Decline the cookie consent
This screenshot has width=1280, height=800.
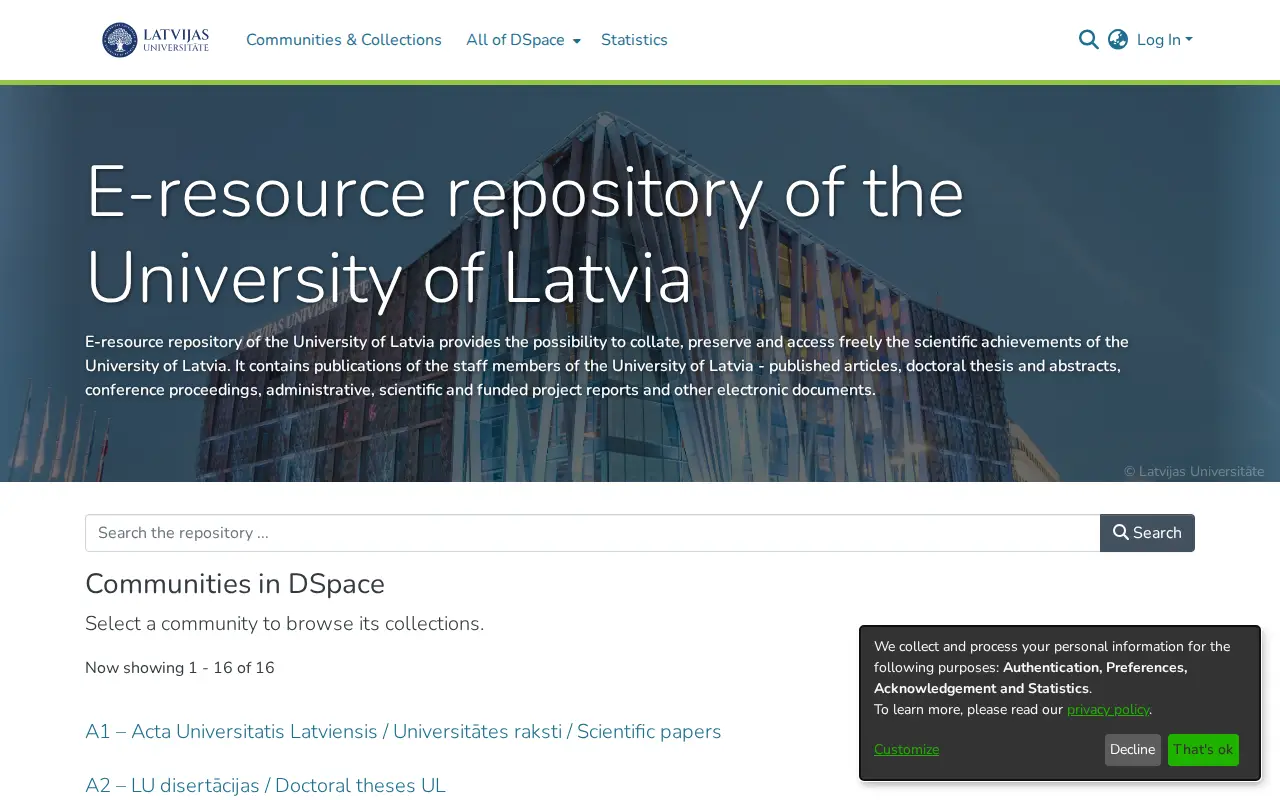tap(1133, 750)
